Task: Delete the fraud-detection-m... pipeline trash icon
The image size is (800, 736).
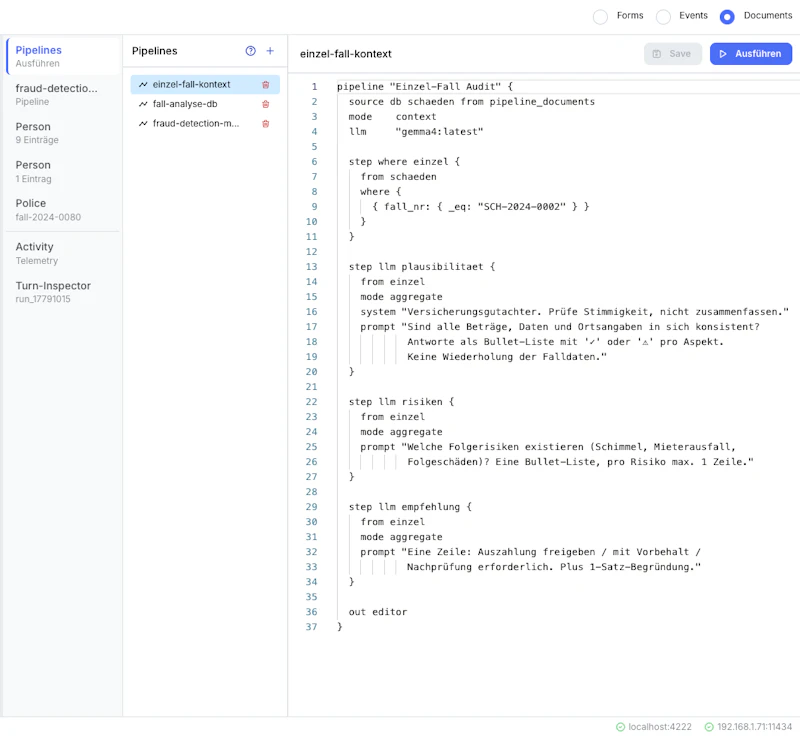Action: tap(265, 123)
